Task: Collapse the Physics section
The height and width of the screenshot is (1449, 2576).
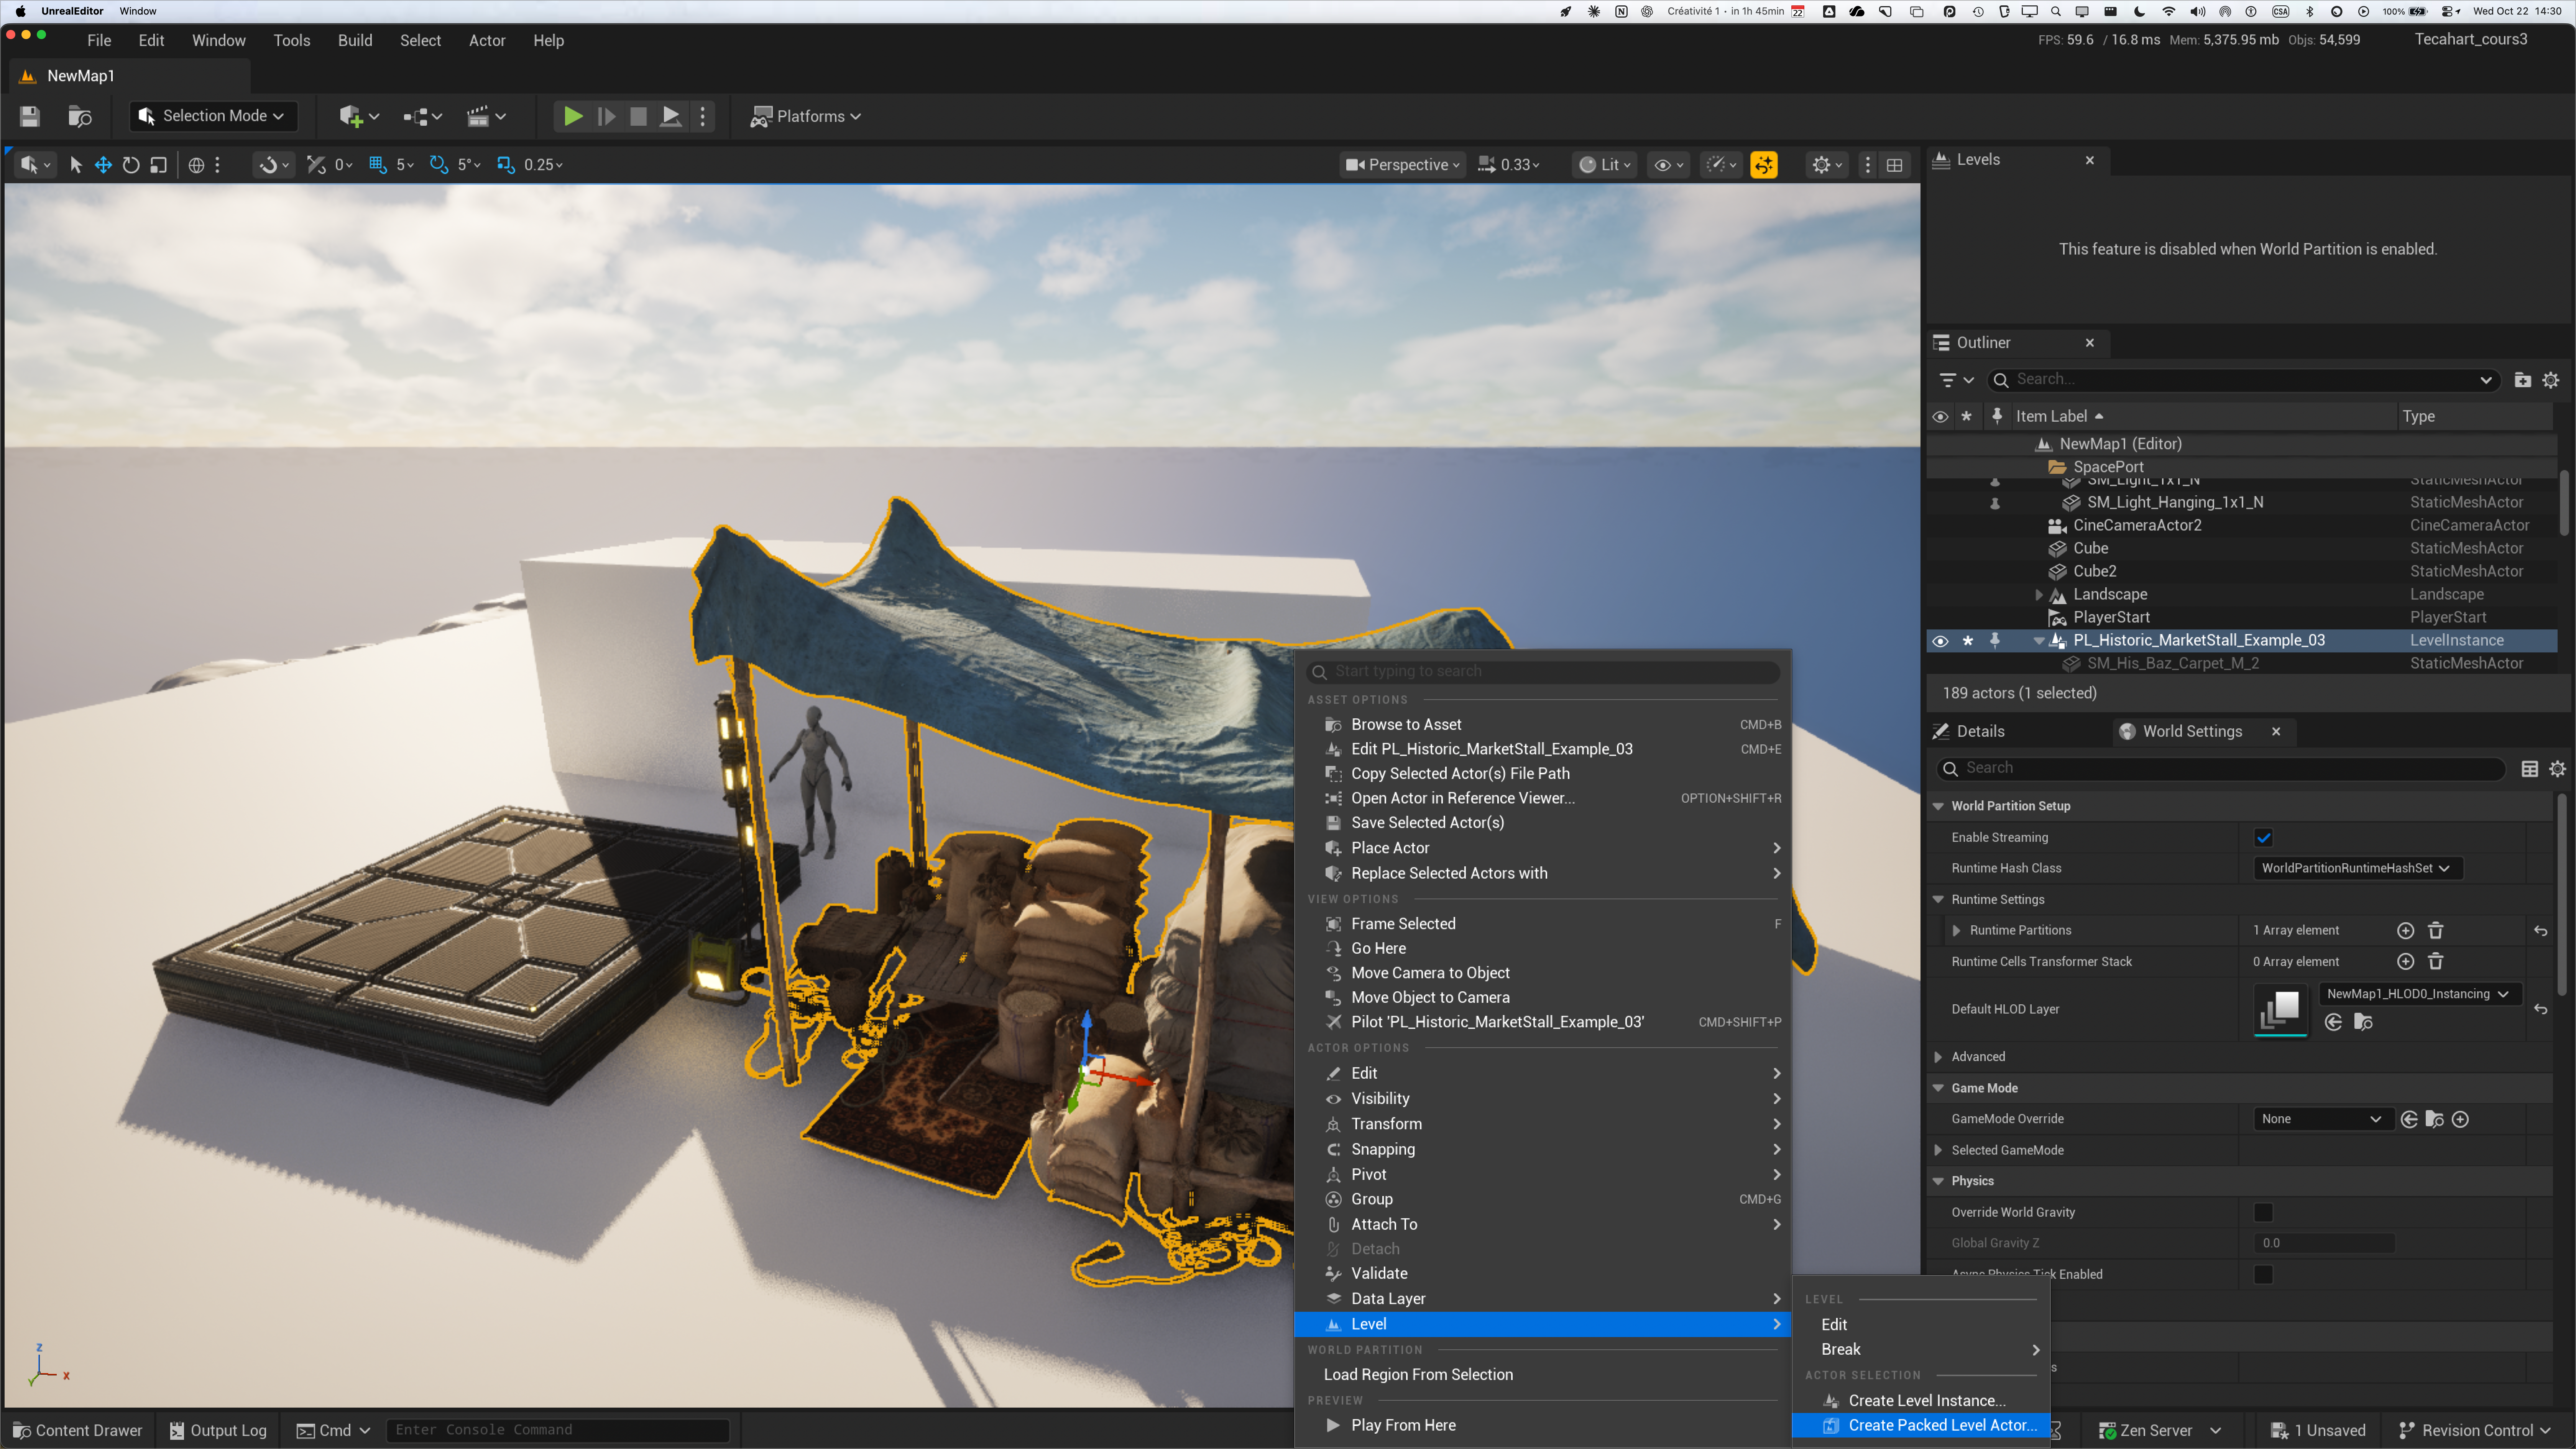Action: 1939,1182
